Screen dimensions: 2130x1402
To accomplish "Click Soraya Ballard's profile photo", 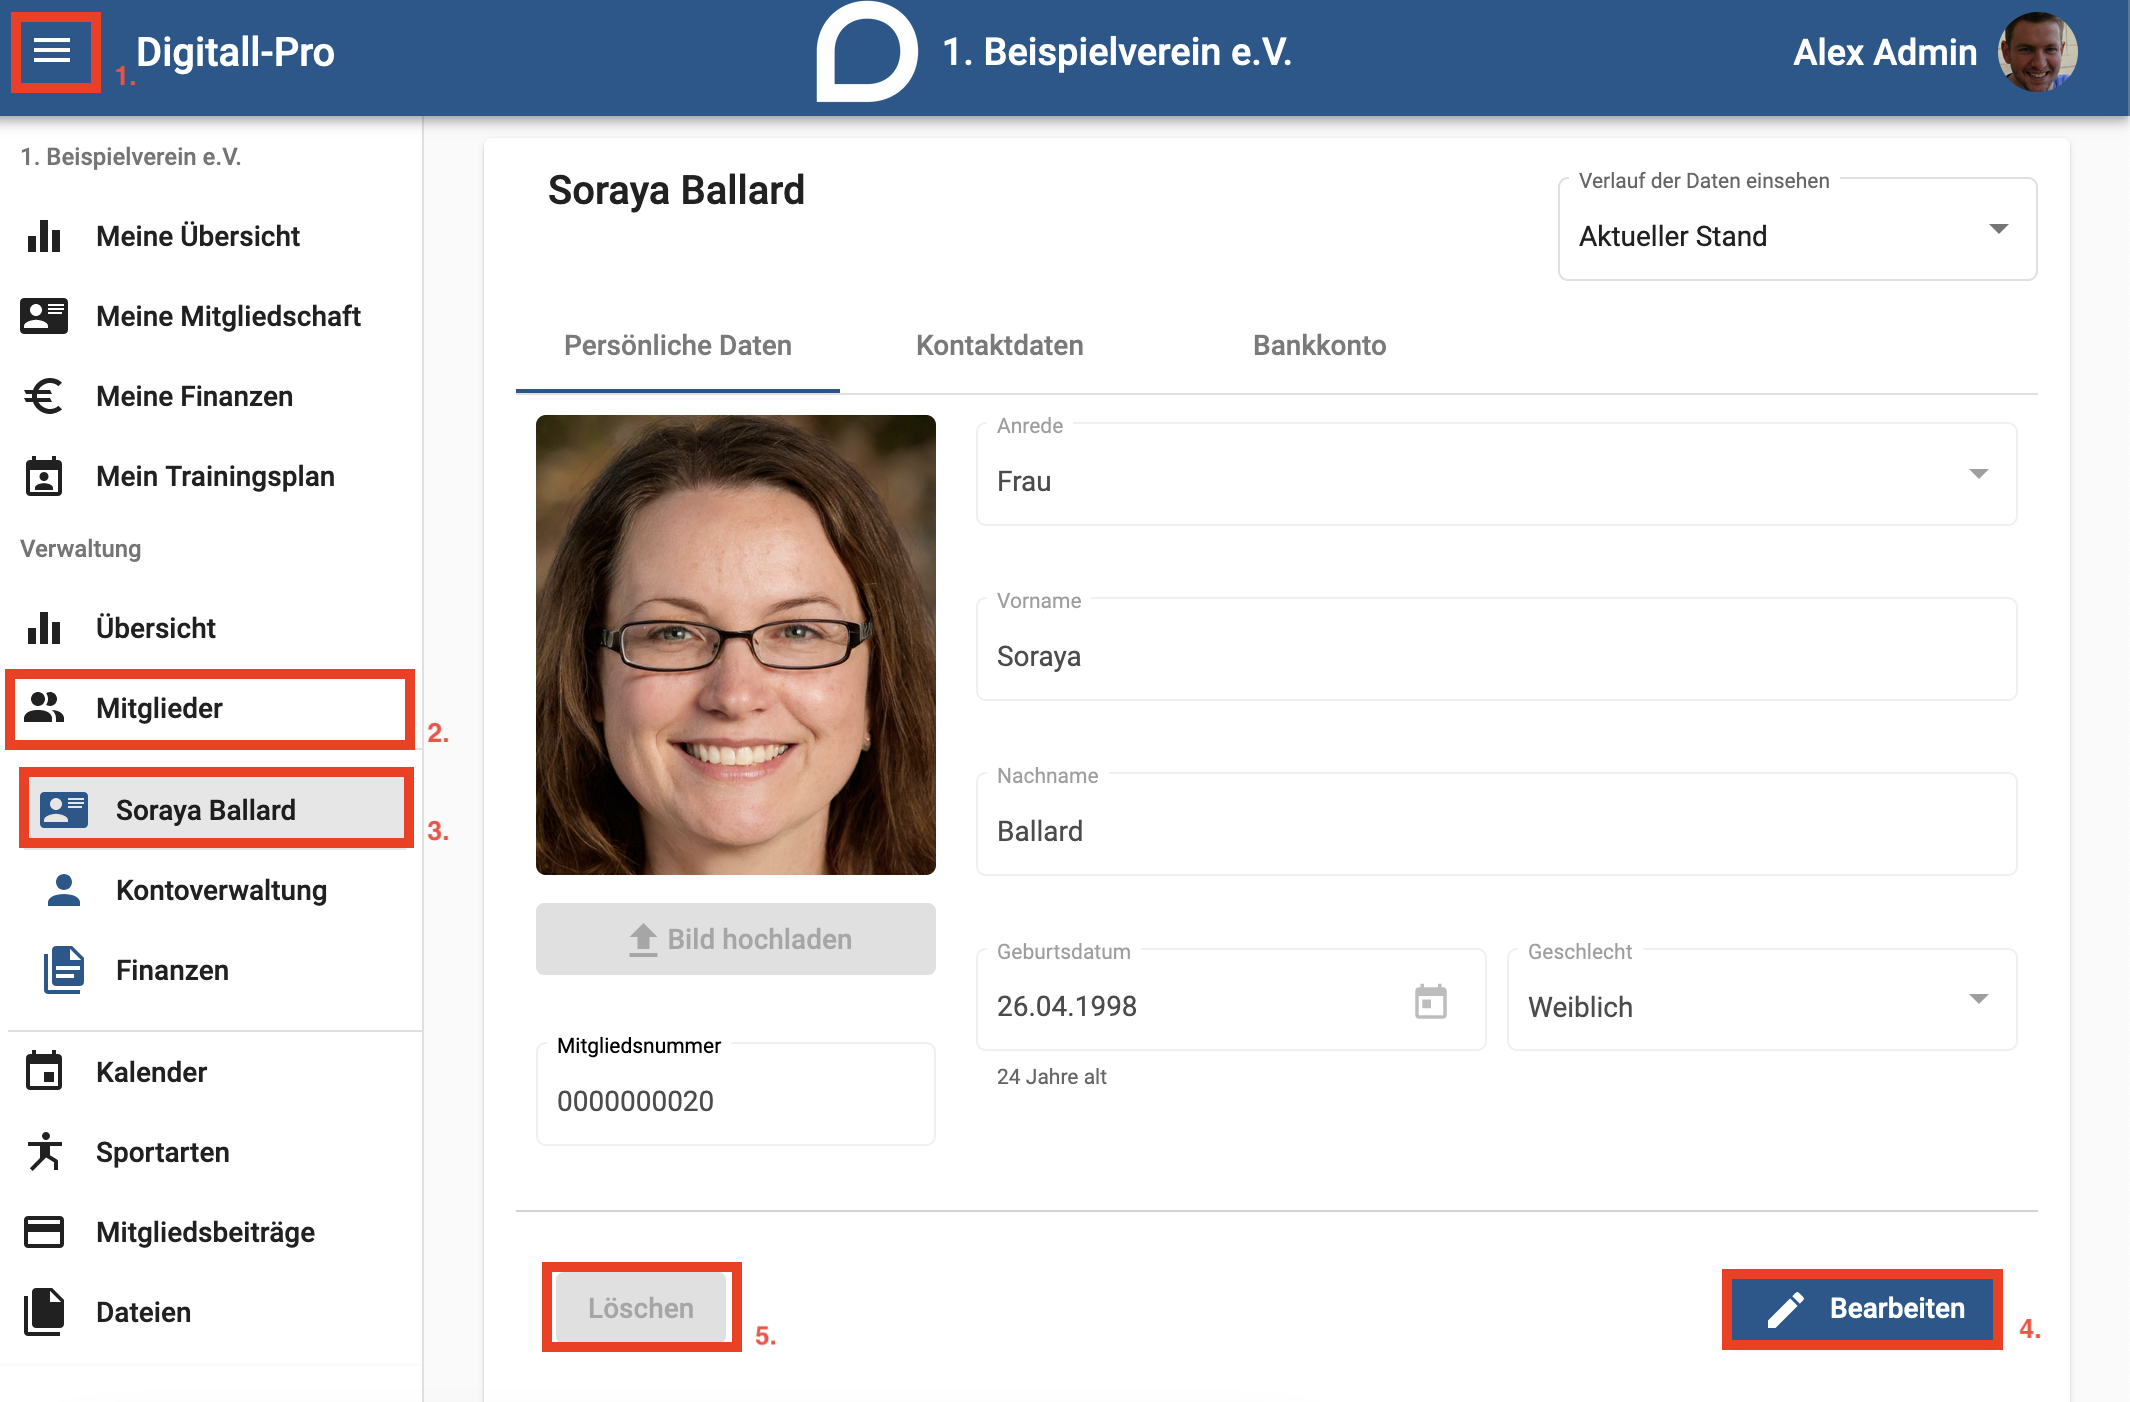I will click(736, 645).
